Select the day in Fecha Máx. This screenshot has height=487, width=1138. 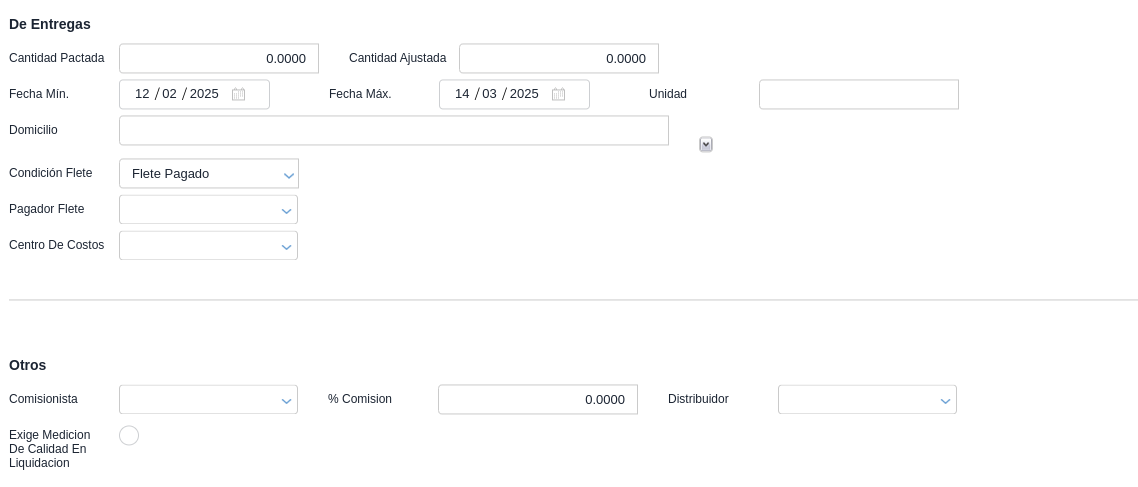(x=462, y=94)
